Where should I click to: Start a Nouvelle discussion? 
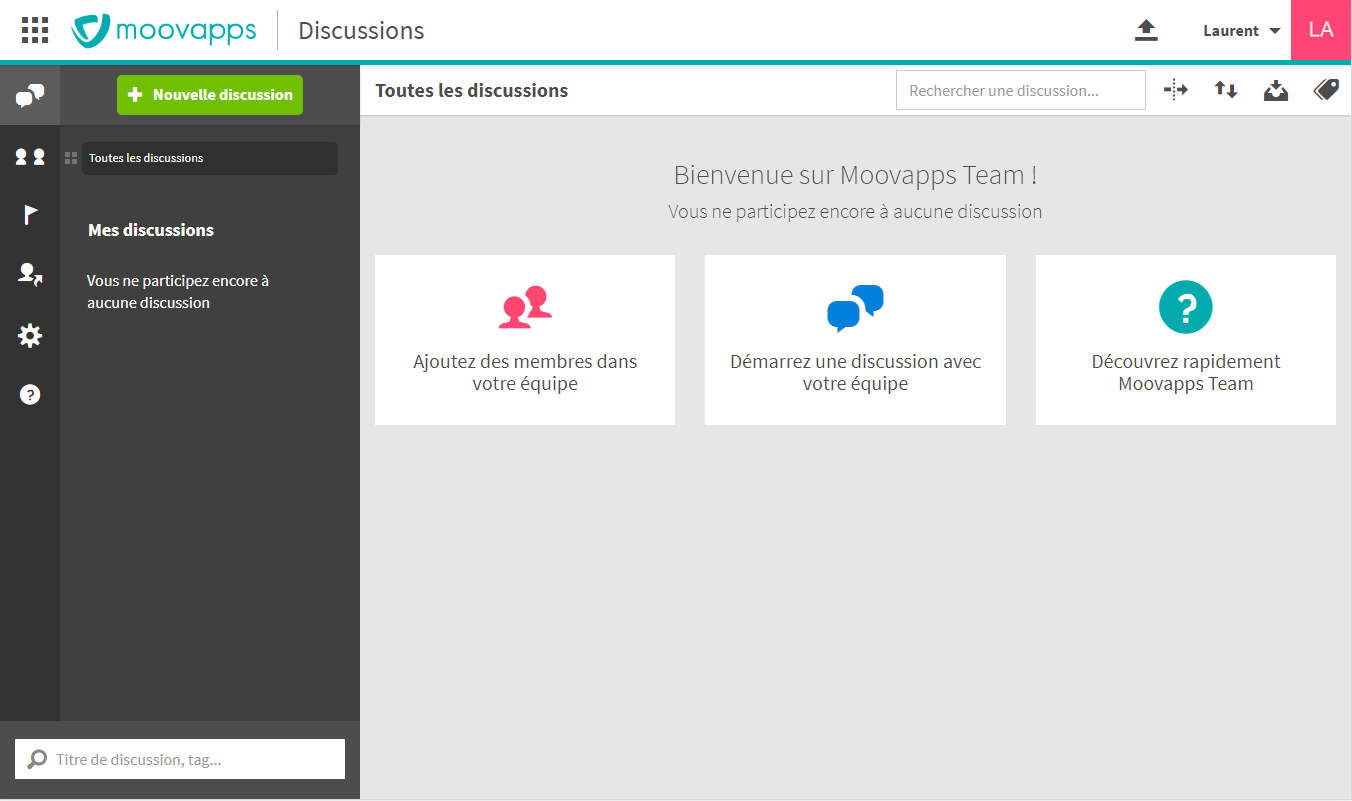(210, 95)
